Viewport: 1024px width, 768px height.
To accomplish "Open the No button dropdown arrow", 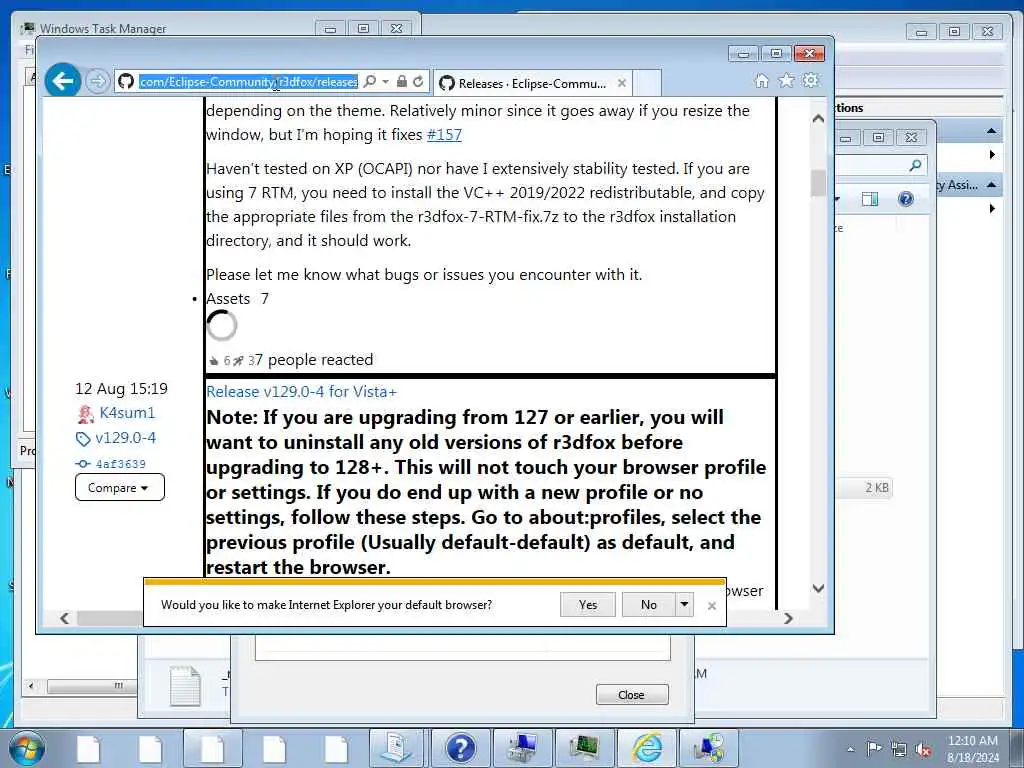I will click(684, 605).
